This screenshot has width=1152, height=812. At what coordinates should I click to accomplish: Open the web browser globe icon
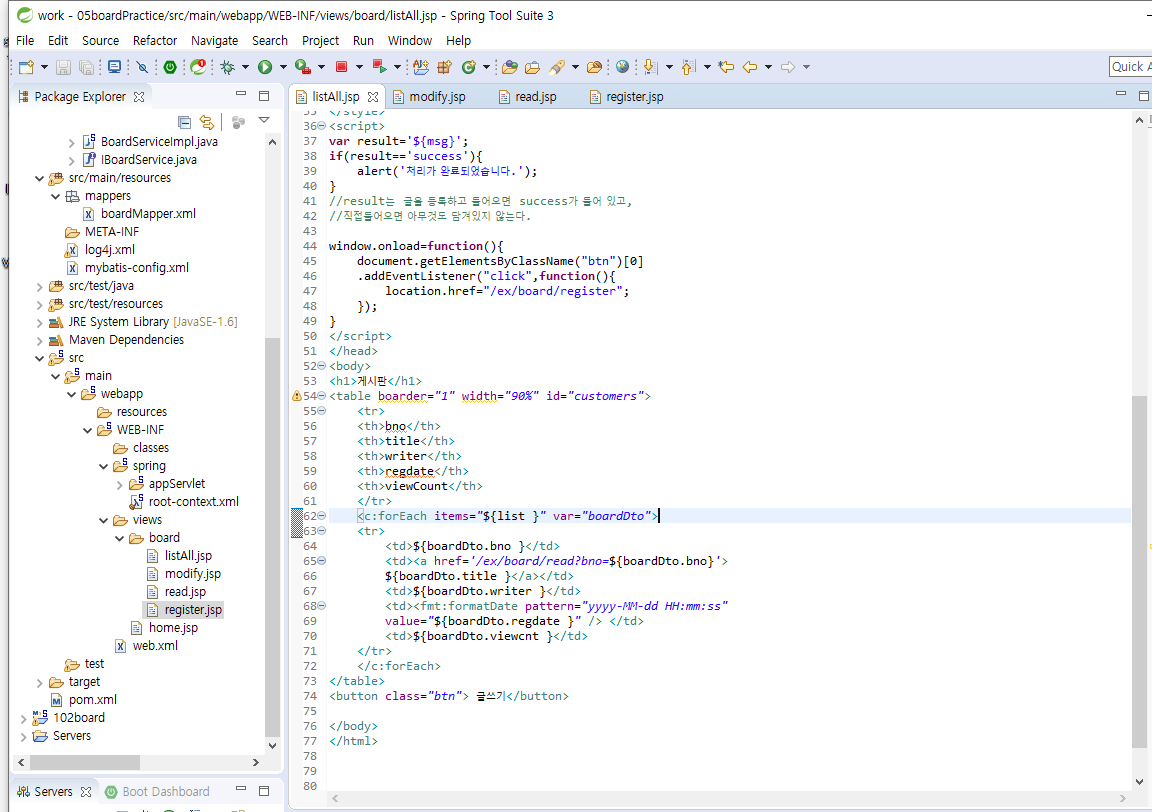pyautogui.click(x=622, y=67)
